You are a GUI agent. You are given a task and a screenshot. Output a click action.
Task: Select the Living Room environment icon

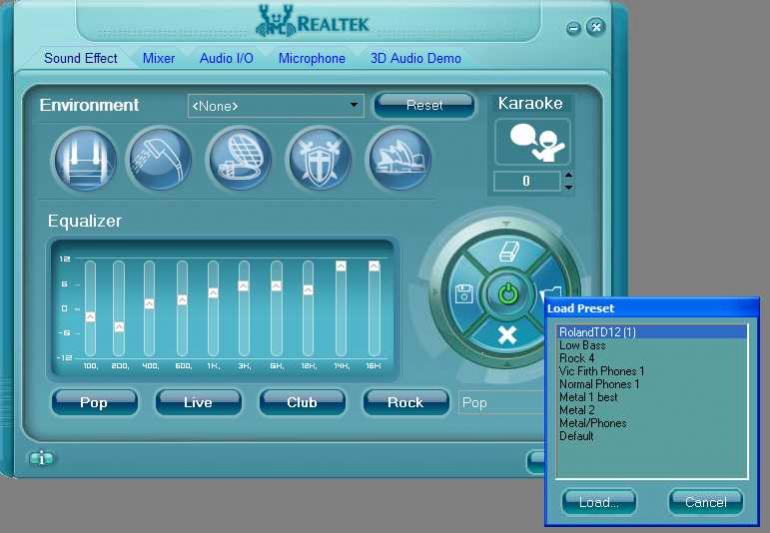click(84, 160)
